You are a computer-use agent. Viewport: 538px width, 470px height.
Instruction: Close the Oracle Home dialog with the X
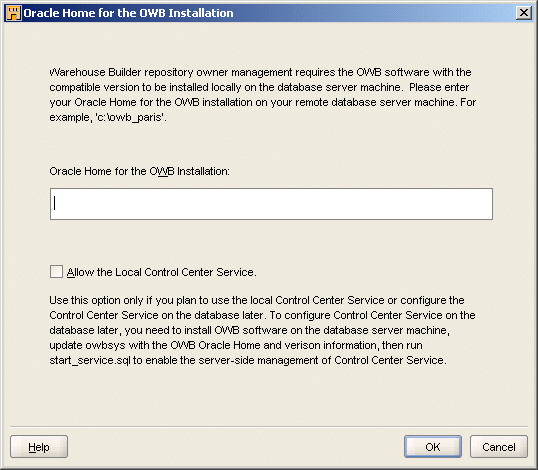tap(524, 13)
